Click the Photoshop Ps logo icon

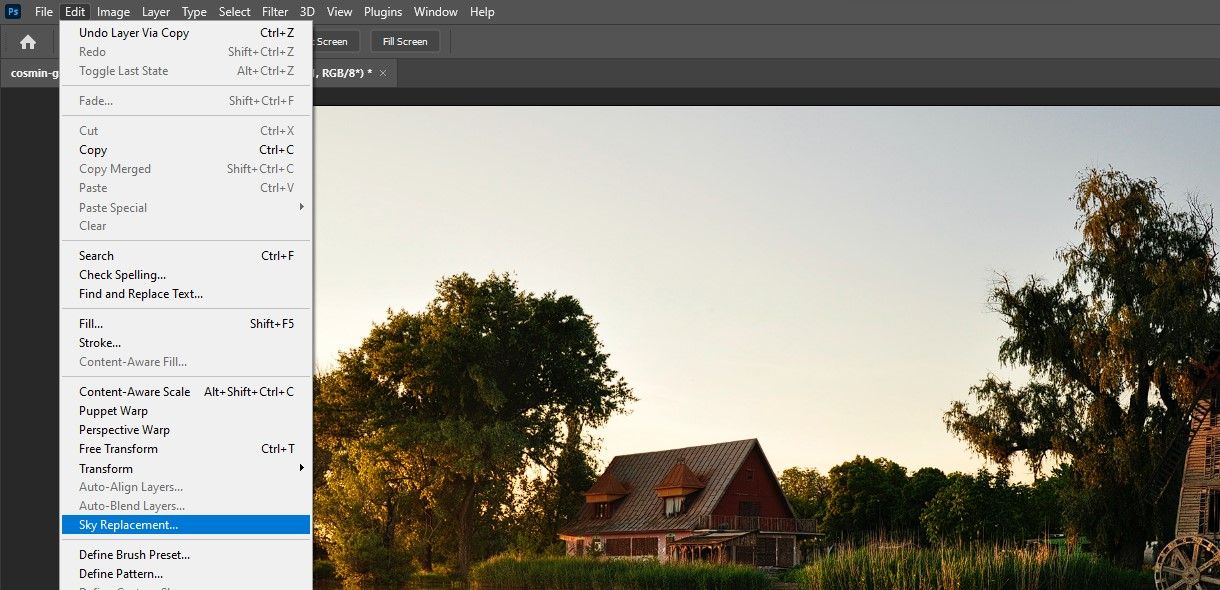pyautogui.click(x=14, y=12)
